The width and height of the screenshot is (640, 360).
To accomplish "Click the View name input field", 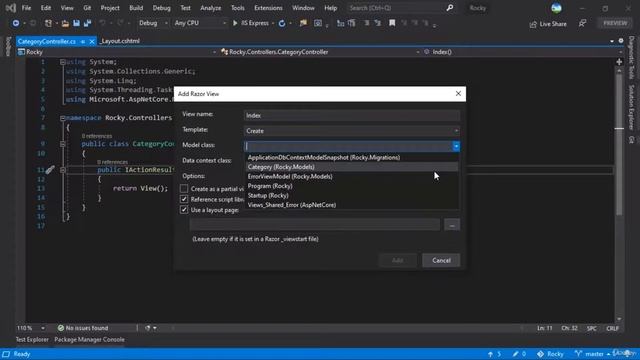I will (352, 116).
